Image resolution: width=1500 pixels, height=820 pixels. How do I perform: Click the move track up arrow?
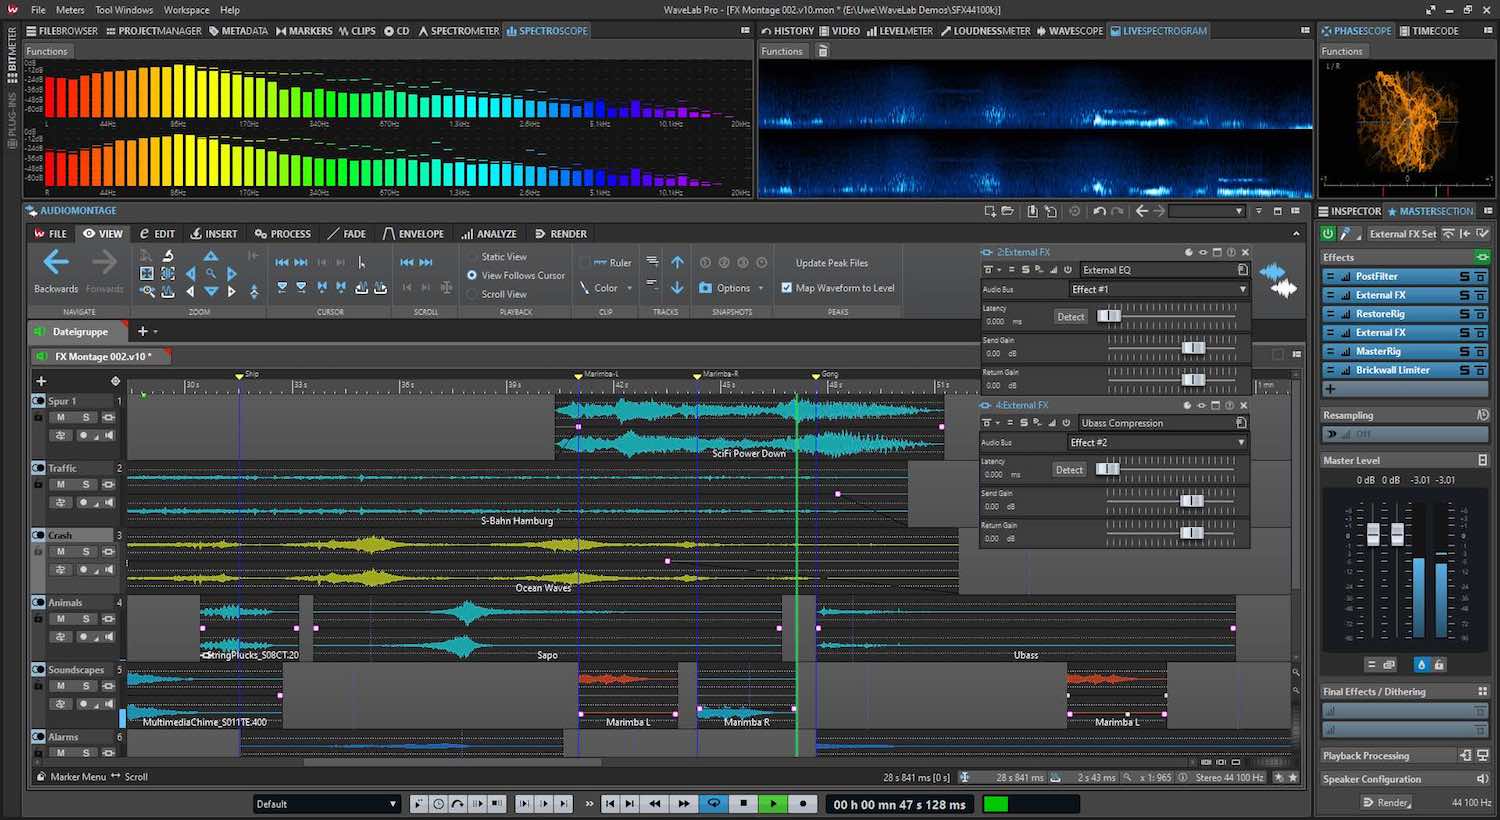coord(677,262)
